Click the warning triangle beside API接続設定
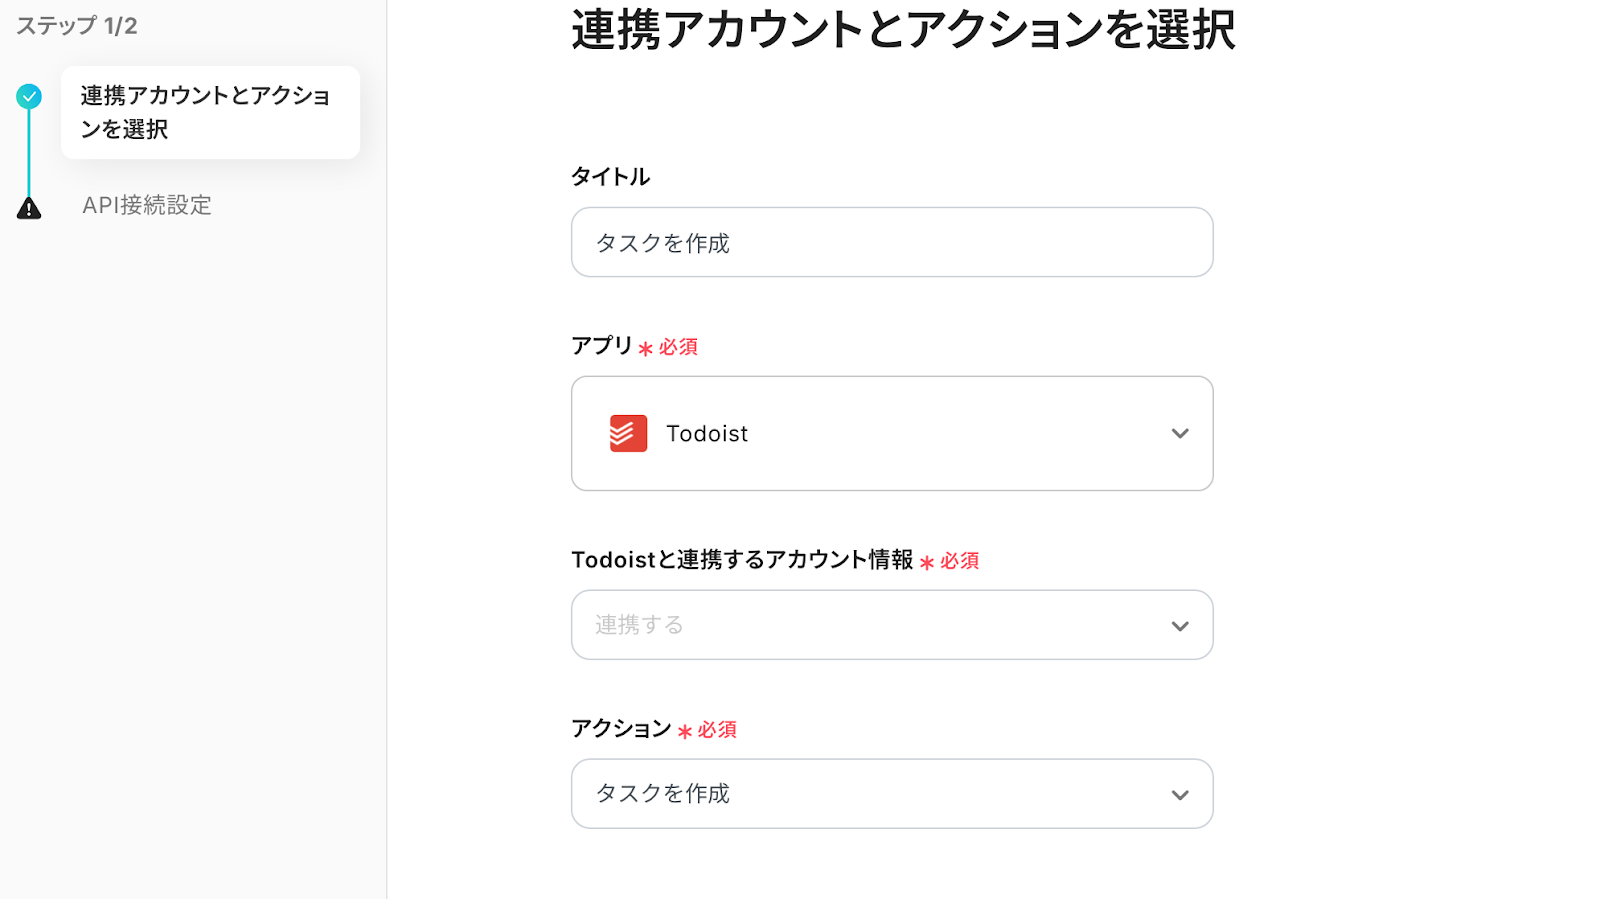The image size is (1600, 899). pos(29,208)
